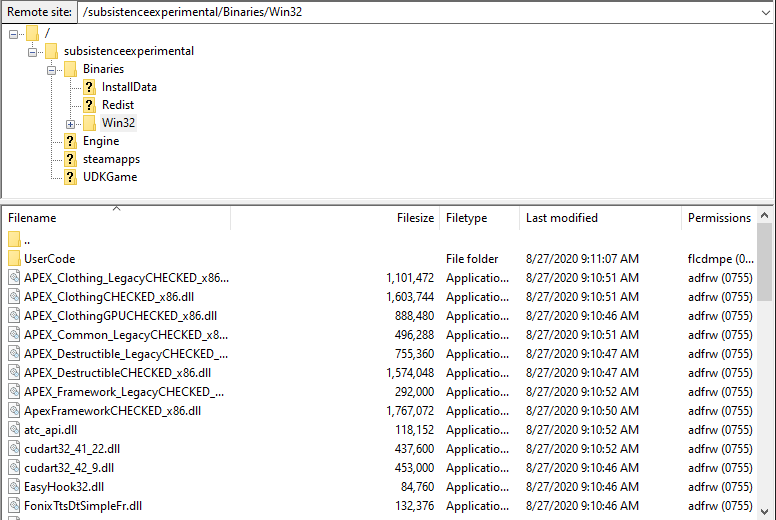Screen dimensions: 776x520
Task: Click file list scrollbar down arrow
Action: (765, 512)
